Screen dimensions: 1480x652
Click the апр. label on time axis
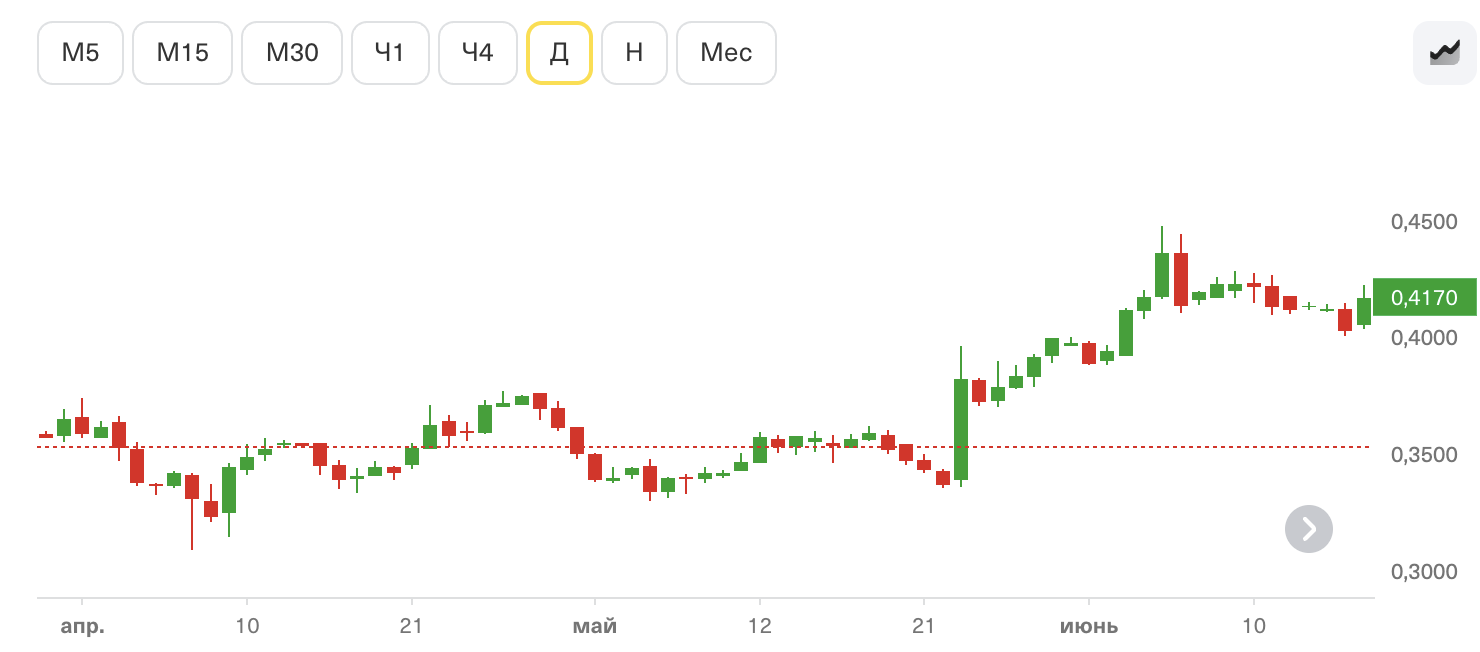(83, 627)
